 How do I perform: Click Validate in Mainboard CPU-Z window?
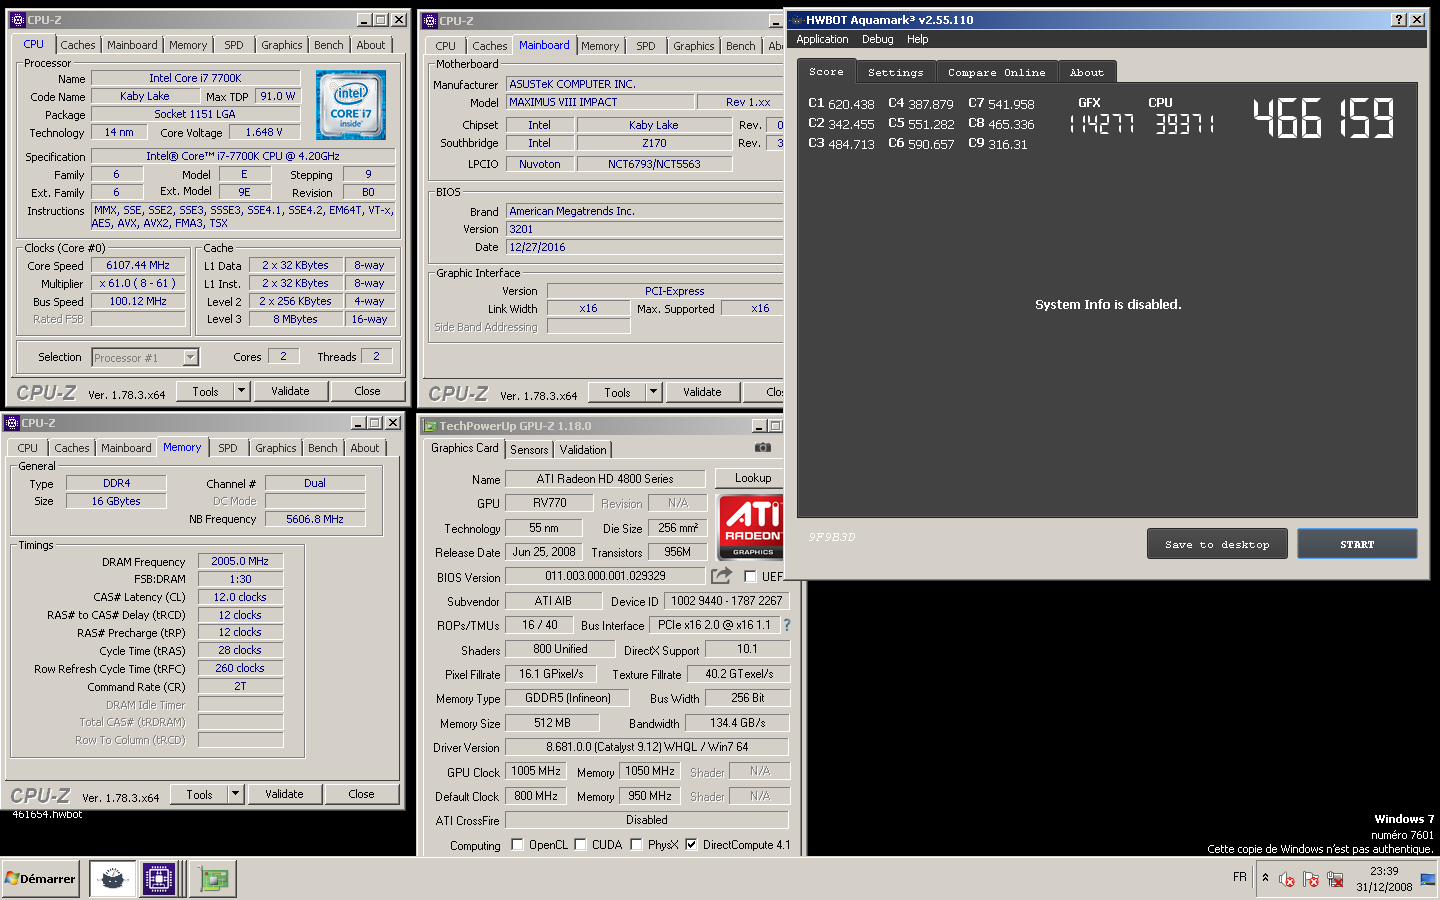(702, 392)
